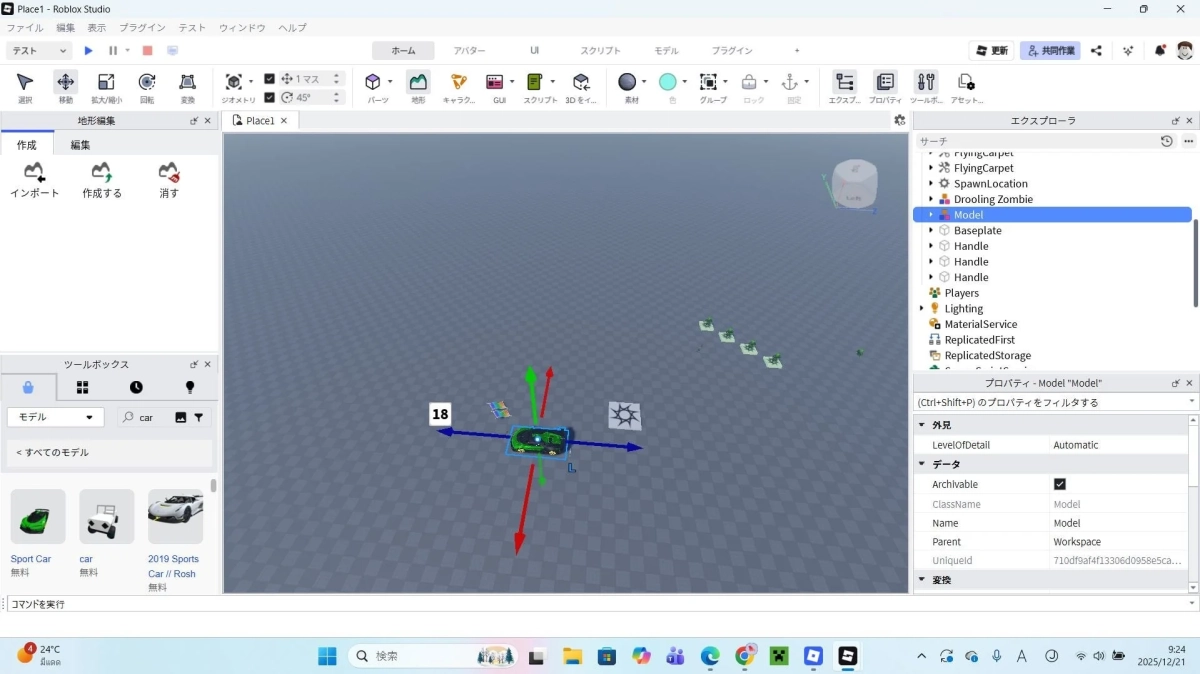This screenshot has height=674, width=1200.
Task: Switch to the スクリプト ribbon tab
Action: [601, 50]
